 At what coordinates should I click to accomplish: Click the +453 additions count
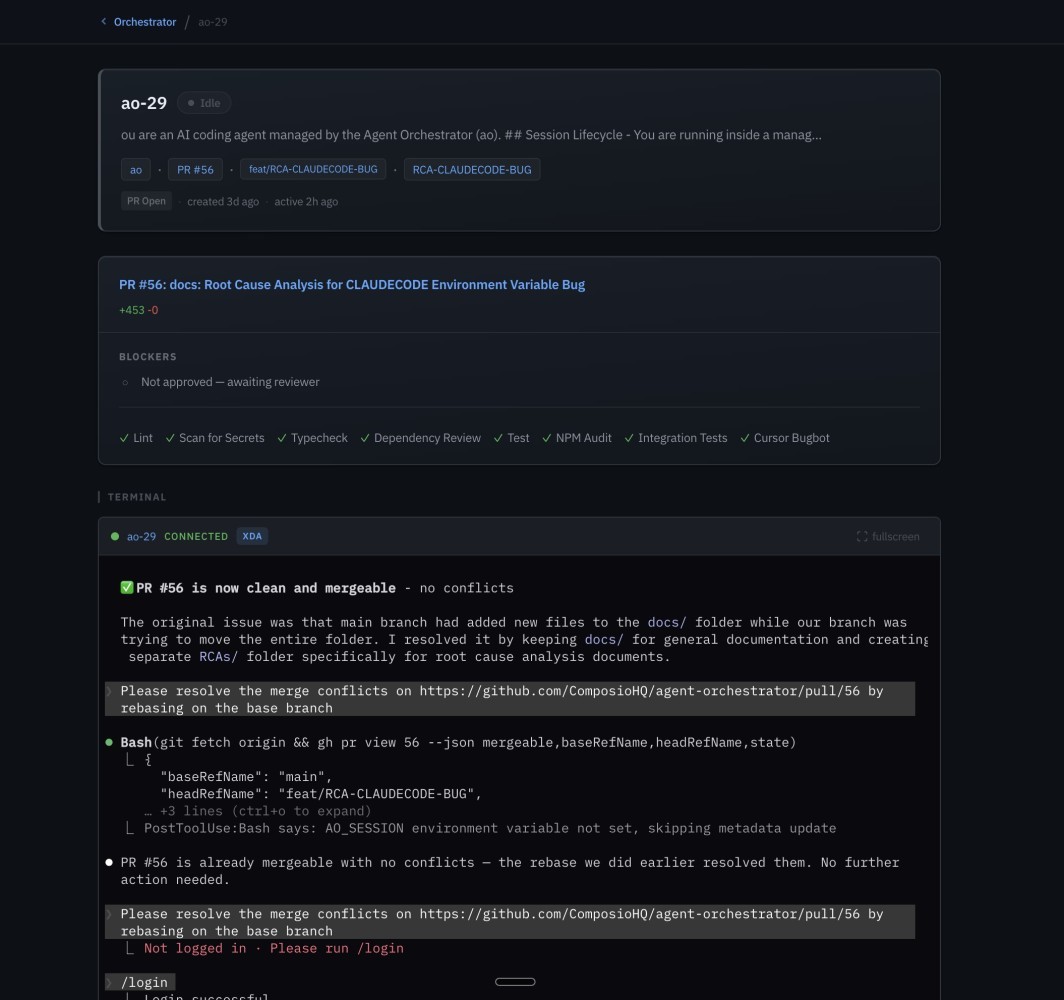[x=132, y=310]
